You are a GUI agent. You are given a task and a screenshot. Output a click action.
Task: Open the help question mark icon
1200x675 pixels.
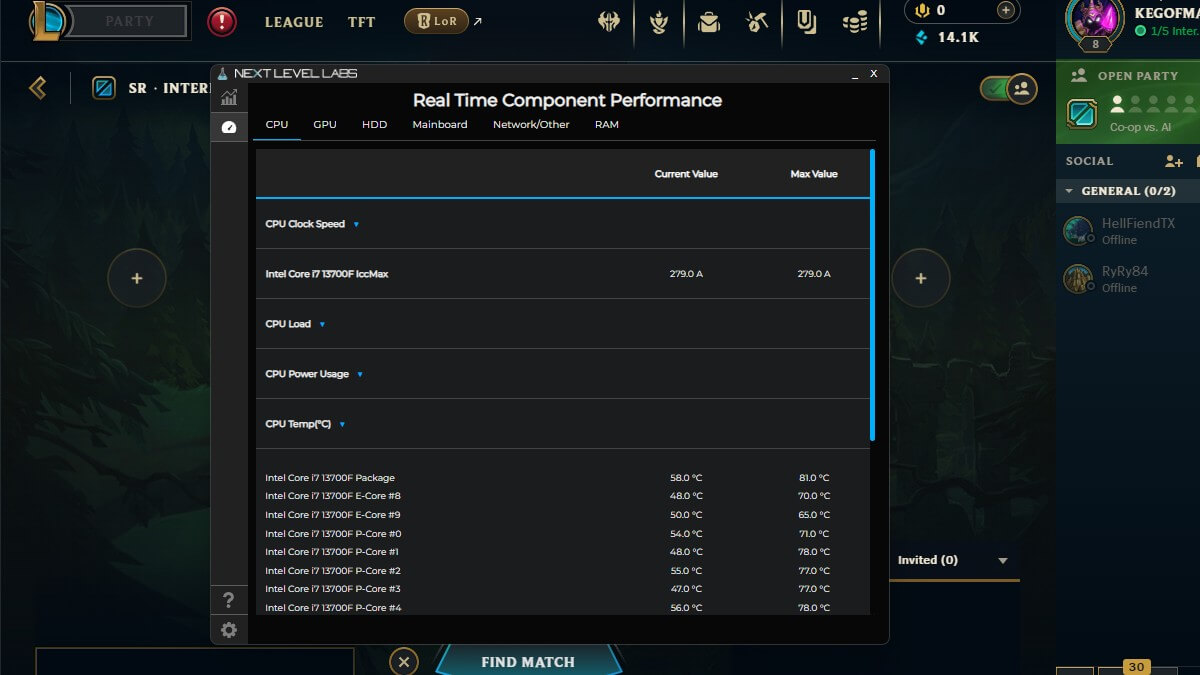229,599
